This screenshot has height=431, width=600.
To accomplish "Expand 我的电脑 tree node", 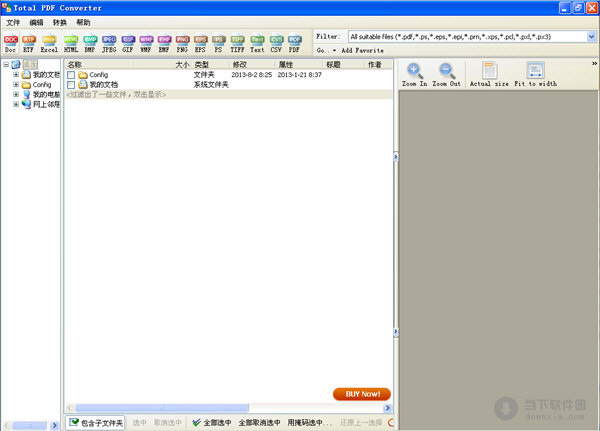I will point(16,94).
